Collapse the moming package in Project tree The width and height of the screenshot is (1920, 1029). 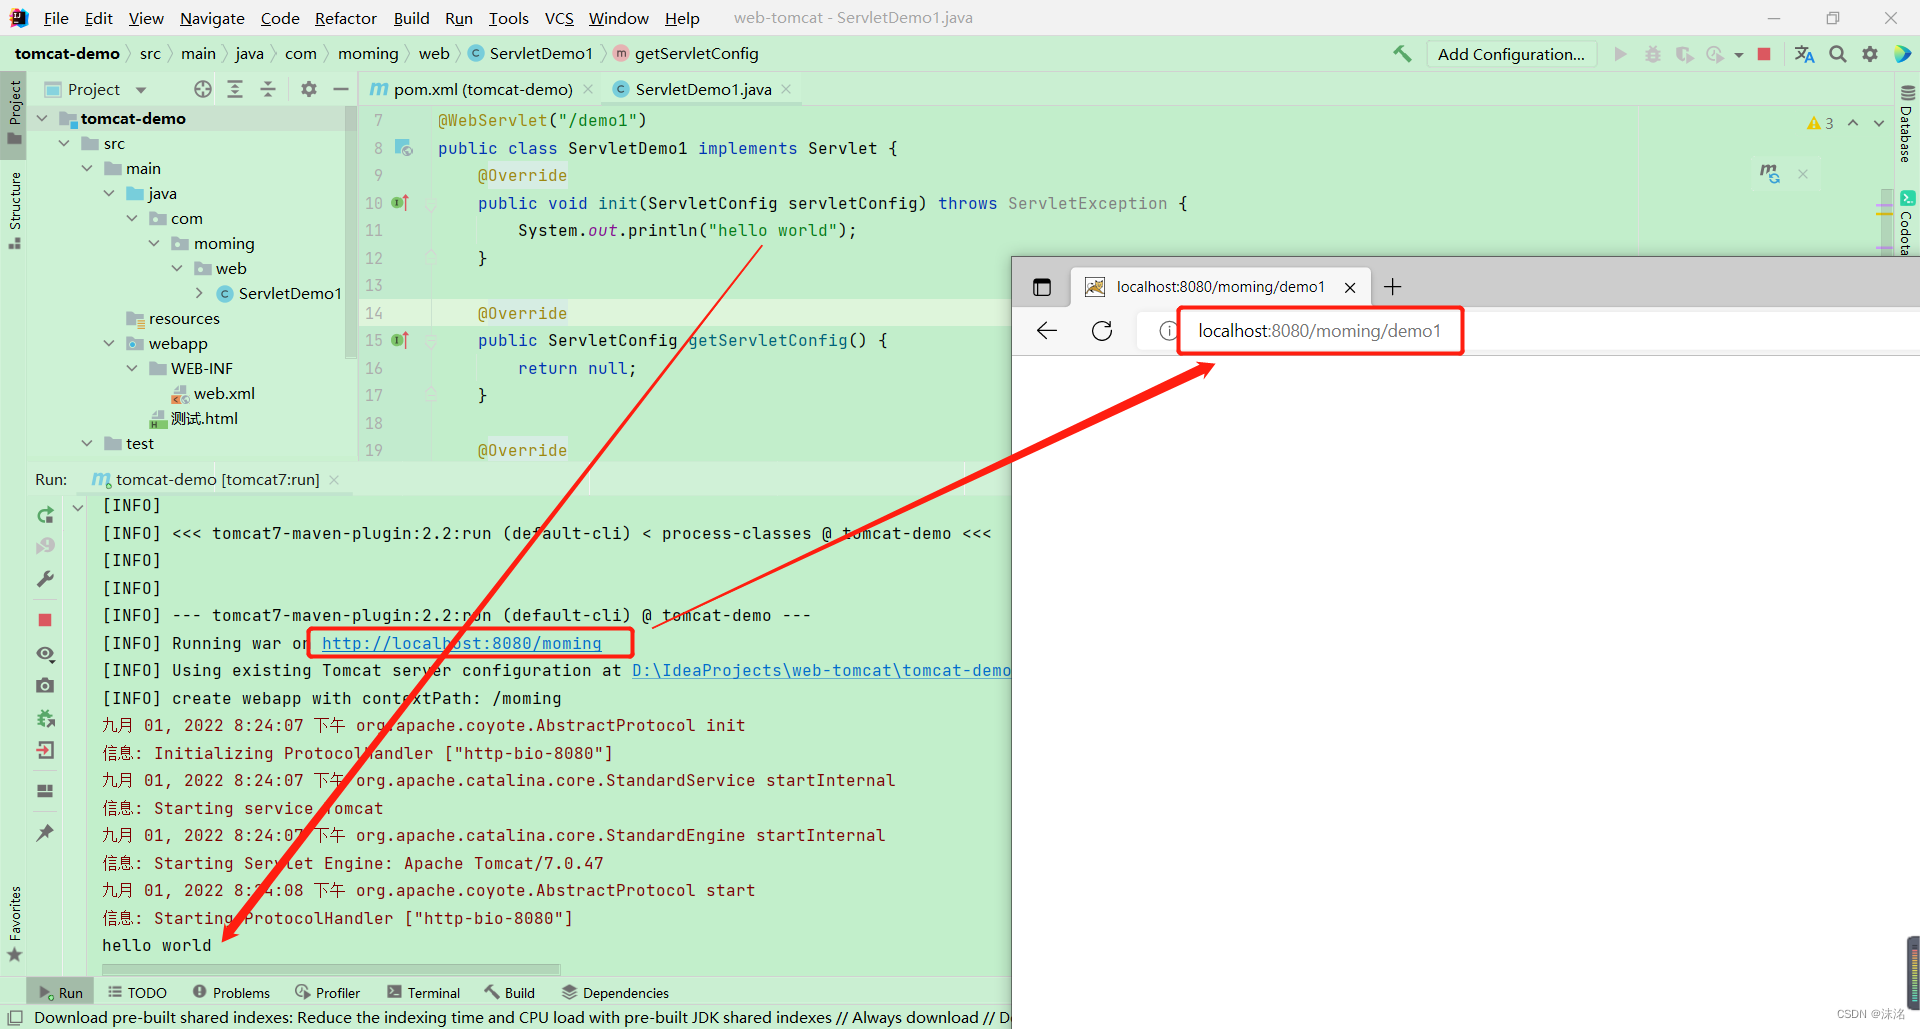click(153, 243)
